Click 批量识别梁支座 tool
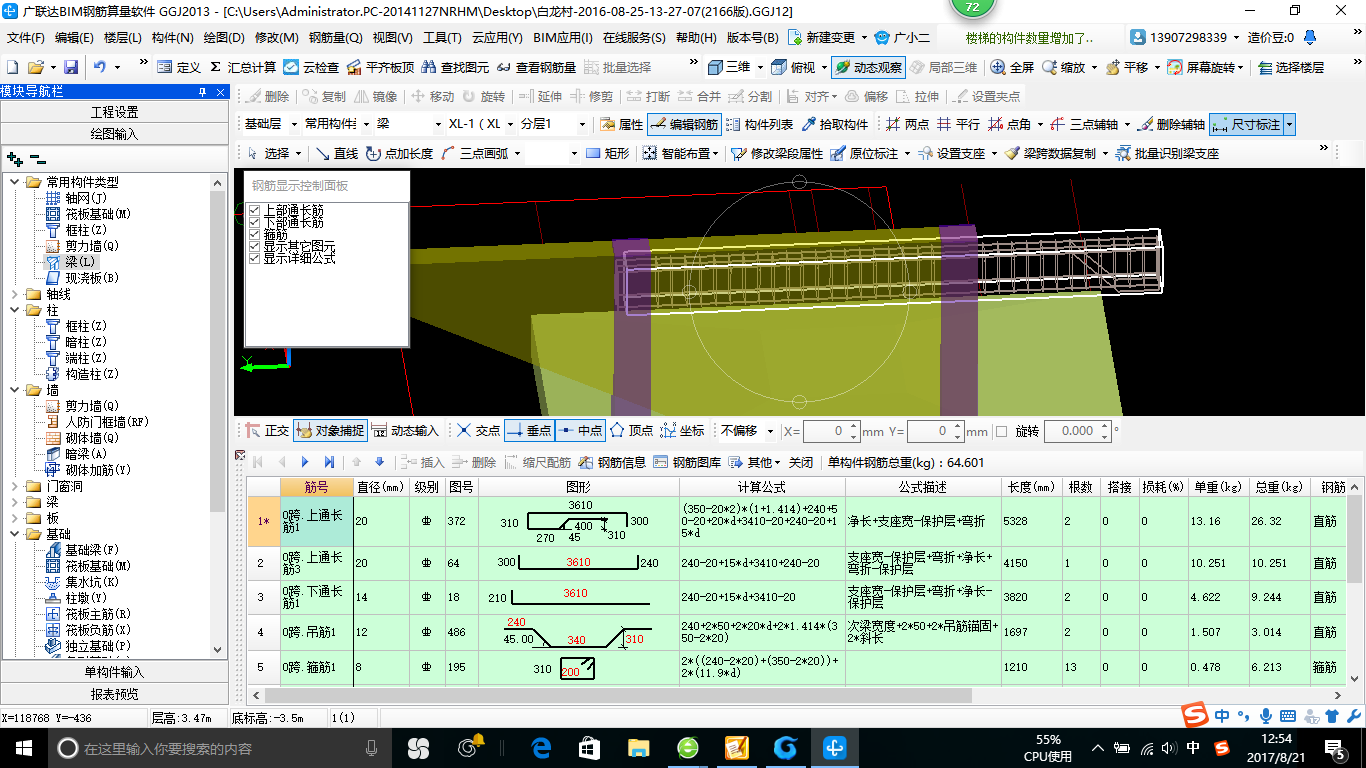The image size is (1366, 768). [x=1167, y=153]
